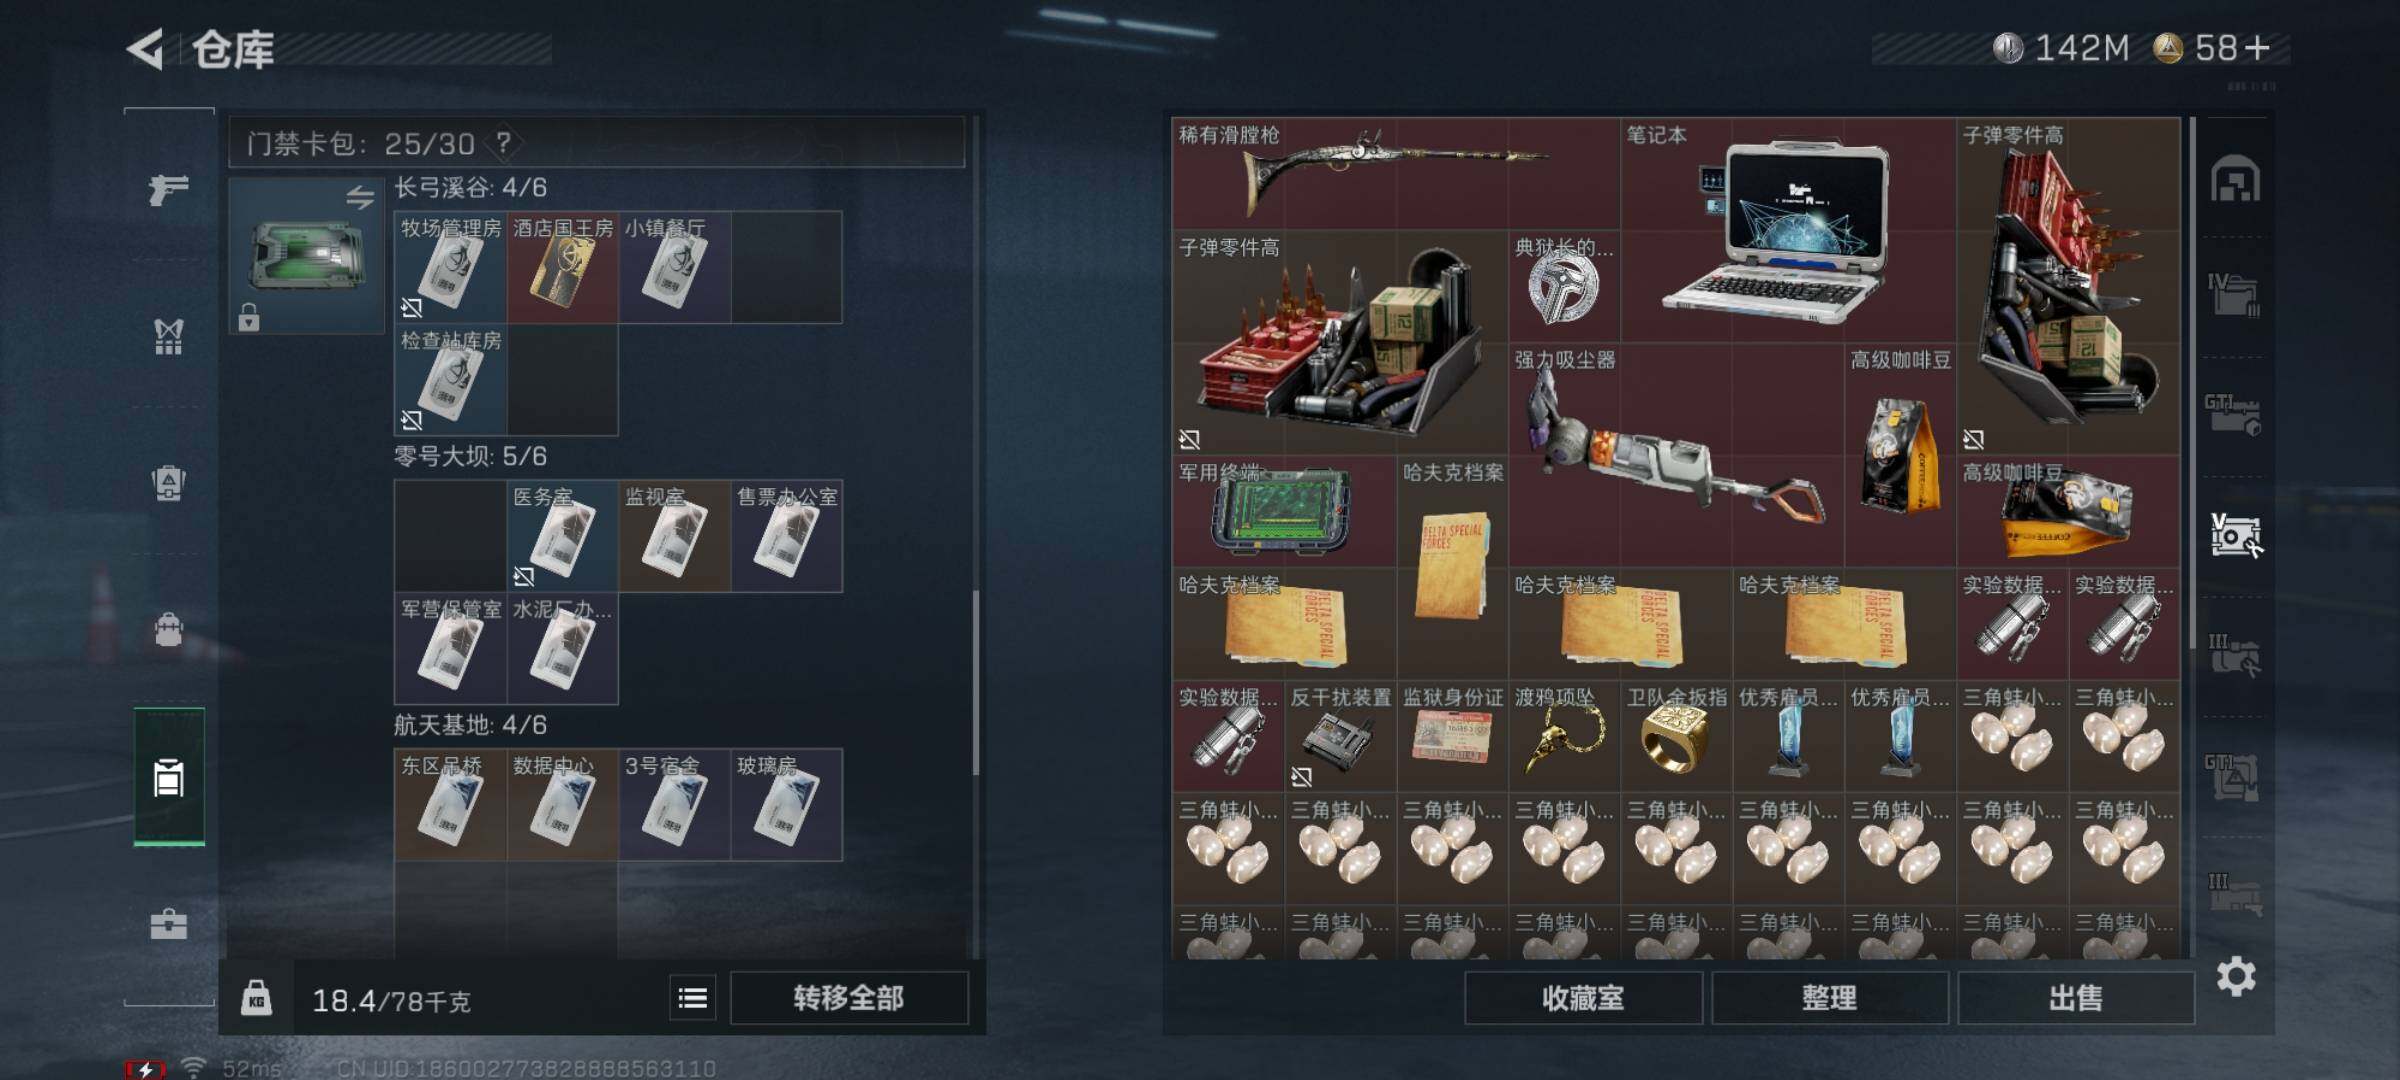Add currency with the plus icon

tap(2257, 47)
